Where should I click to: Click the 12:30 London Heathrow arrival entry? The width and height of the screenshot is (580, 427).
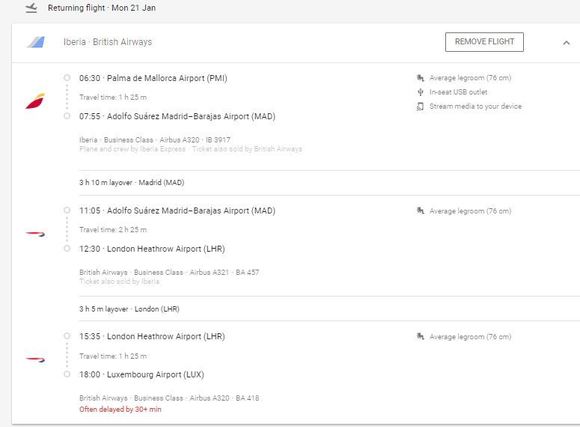152,249
